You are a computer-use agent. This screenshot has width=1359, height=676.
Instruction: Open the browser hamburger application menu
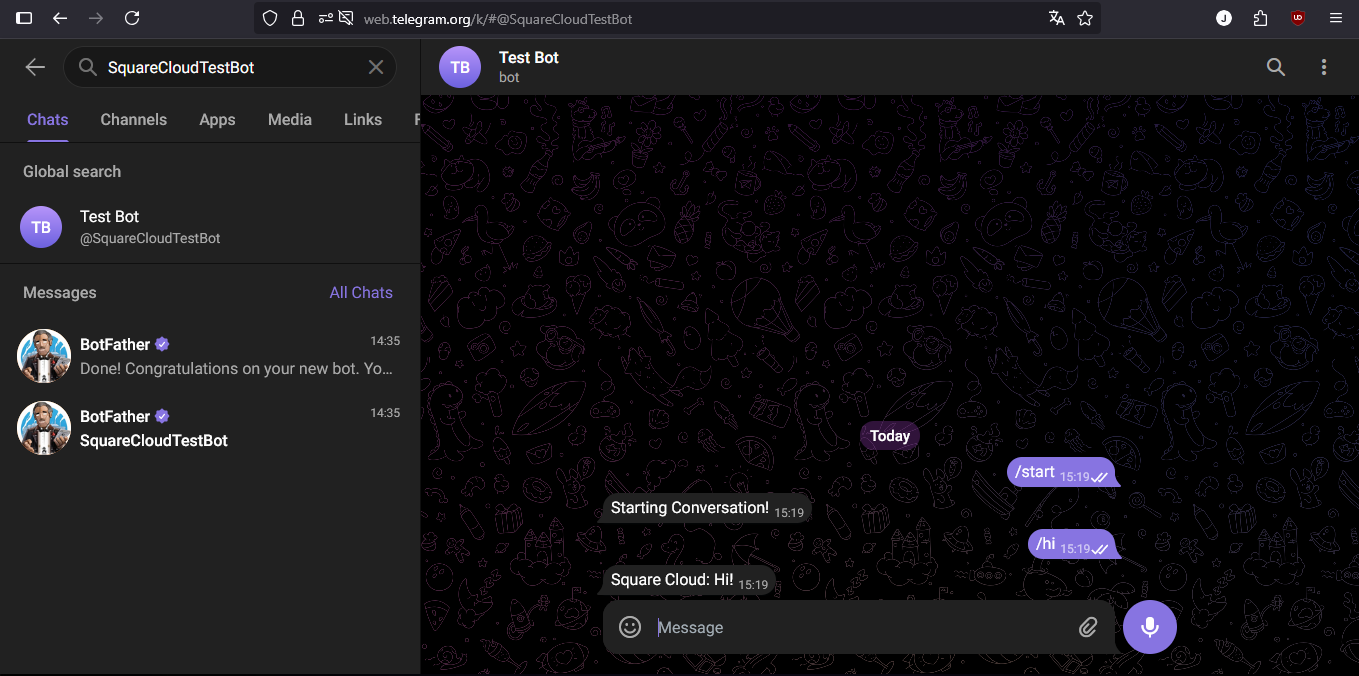pos(1336,18)
